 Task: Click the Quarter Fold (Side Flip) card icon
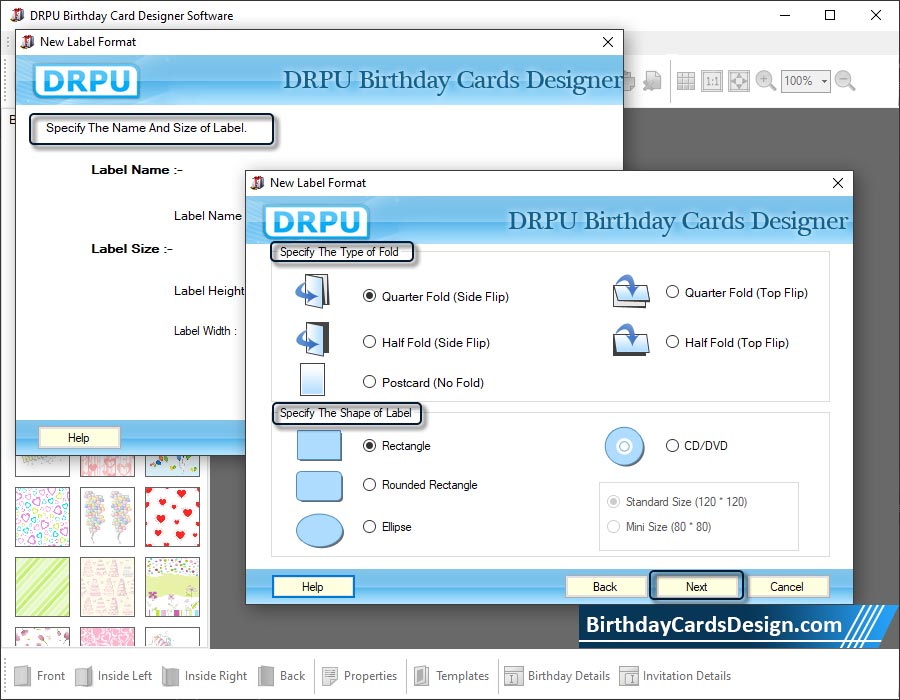click(x=313, y=291)
